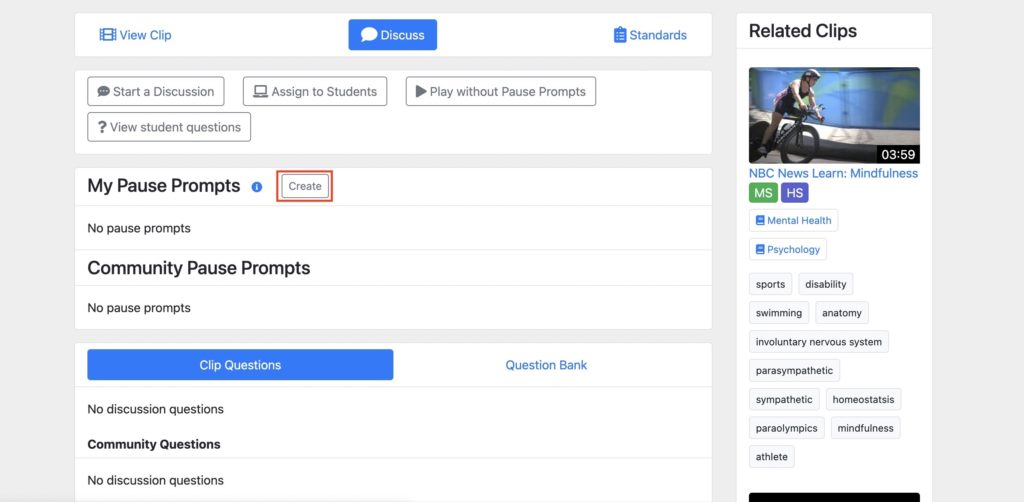Switch to the Question Bank tab

coord(546,365)
